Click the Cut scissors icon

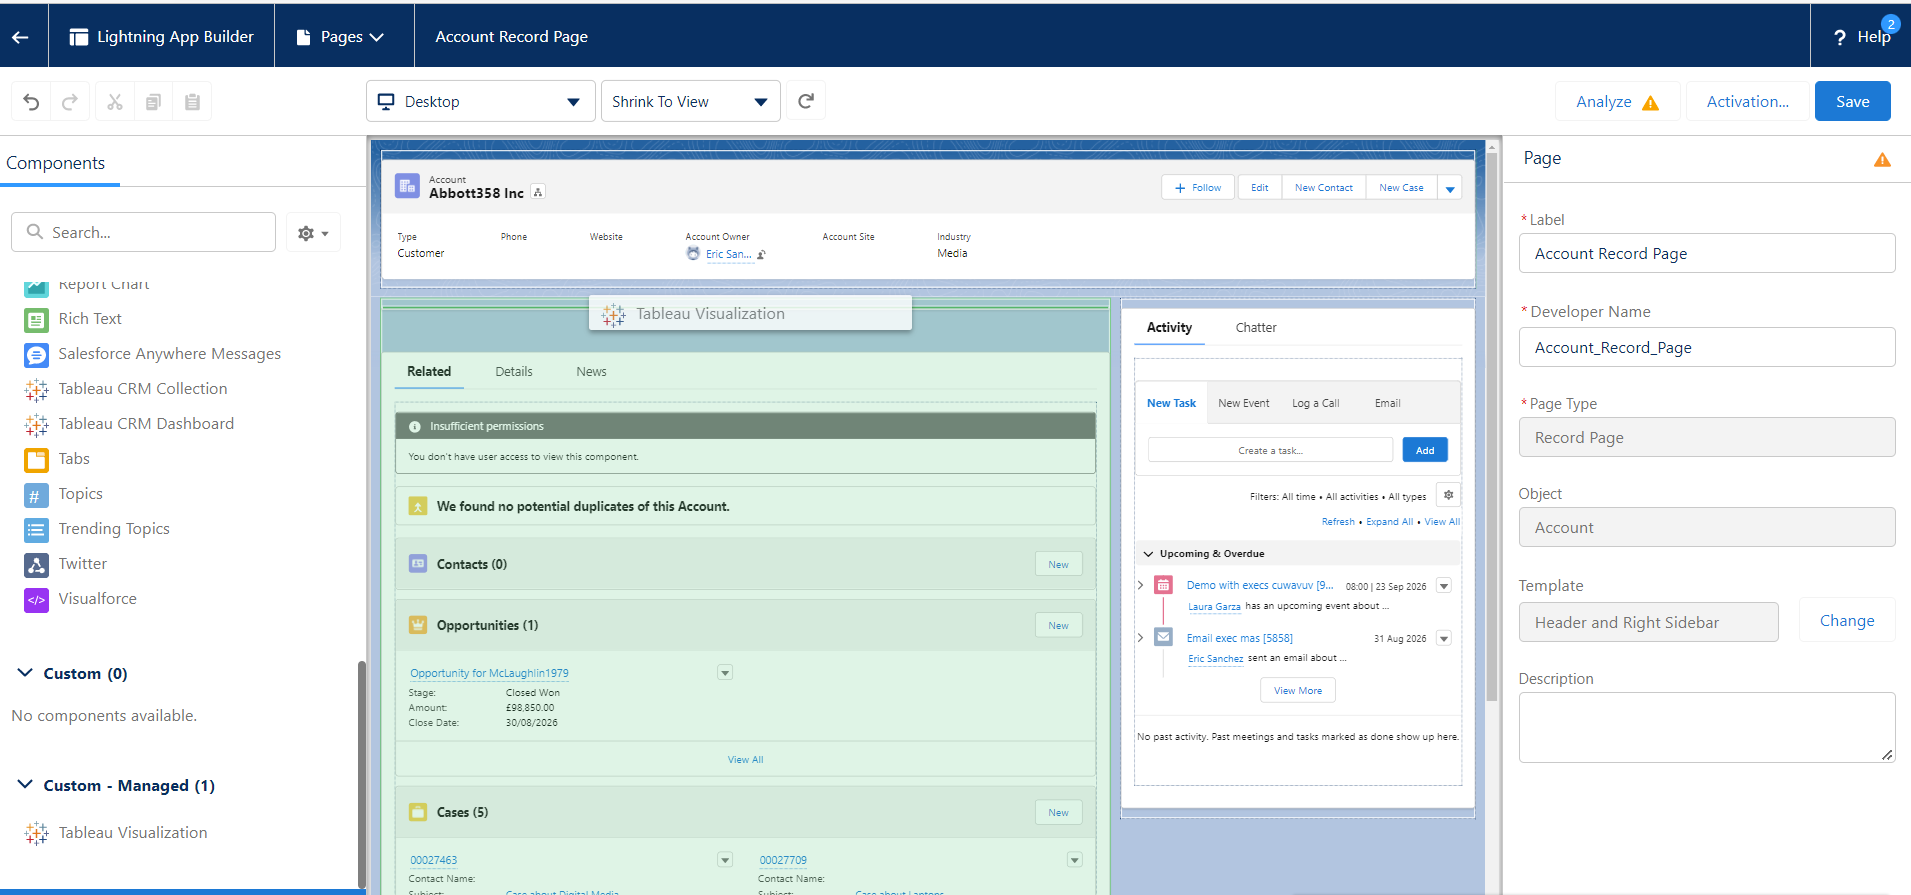(115, 102)
